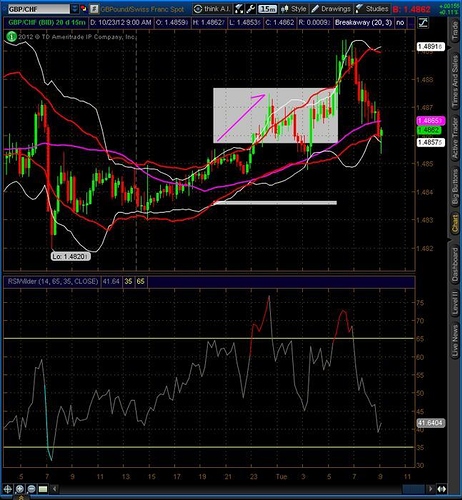Click the flask quick study icon
The image size is (462, 500).
239,9
